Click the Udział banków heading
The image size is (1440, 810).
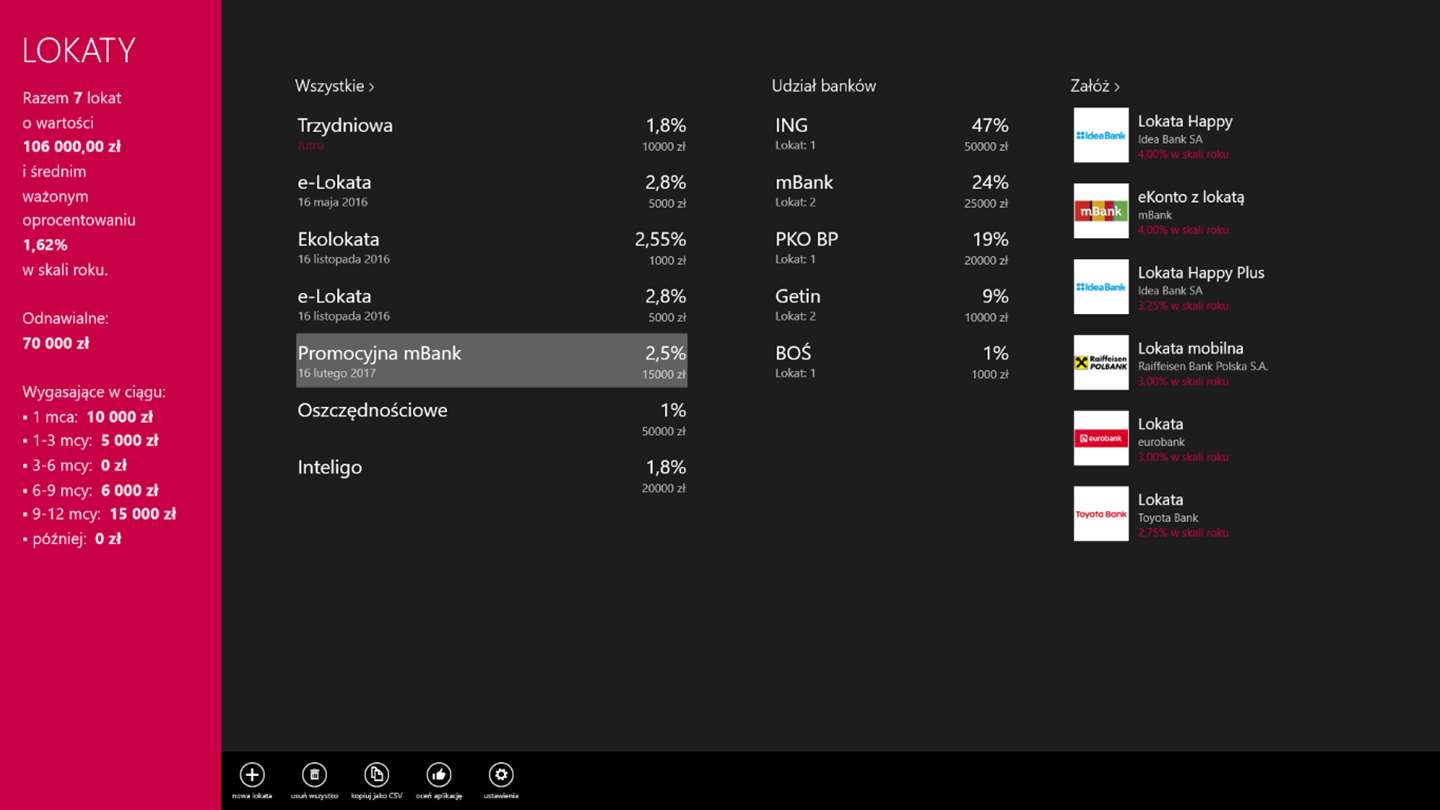[x=824, y=86]
